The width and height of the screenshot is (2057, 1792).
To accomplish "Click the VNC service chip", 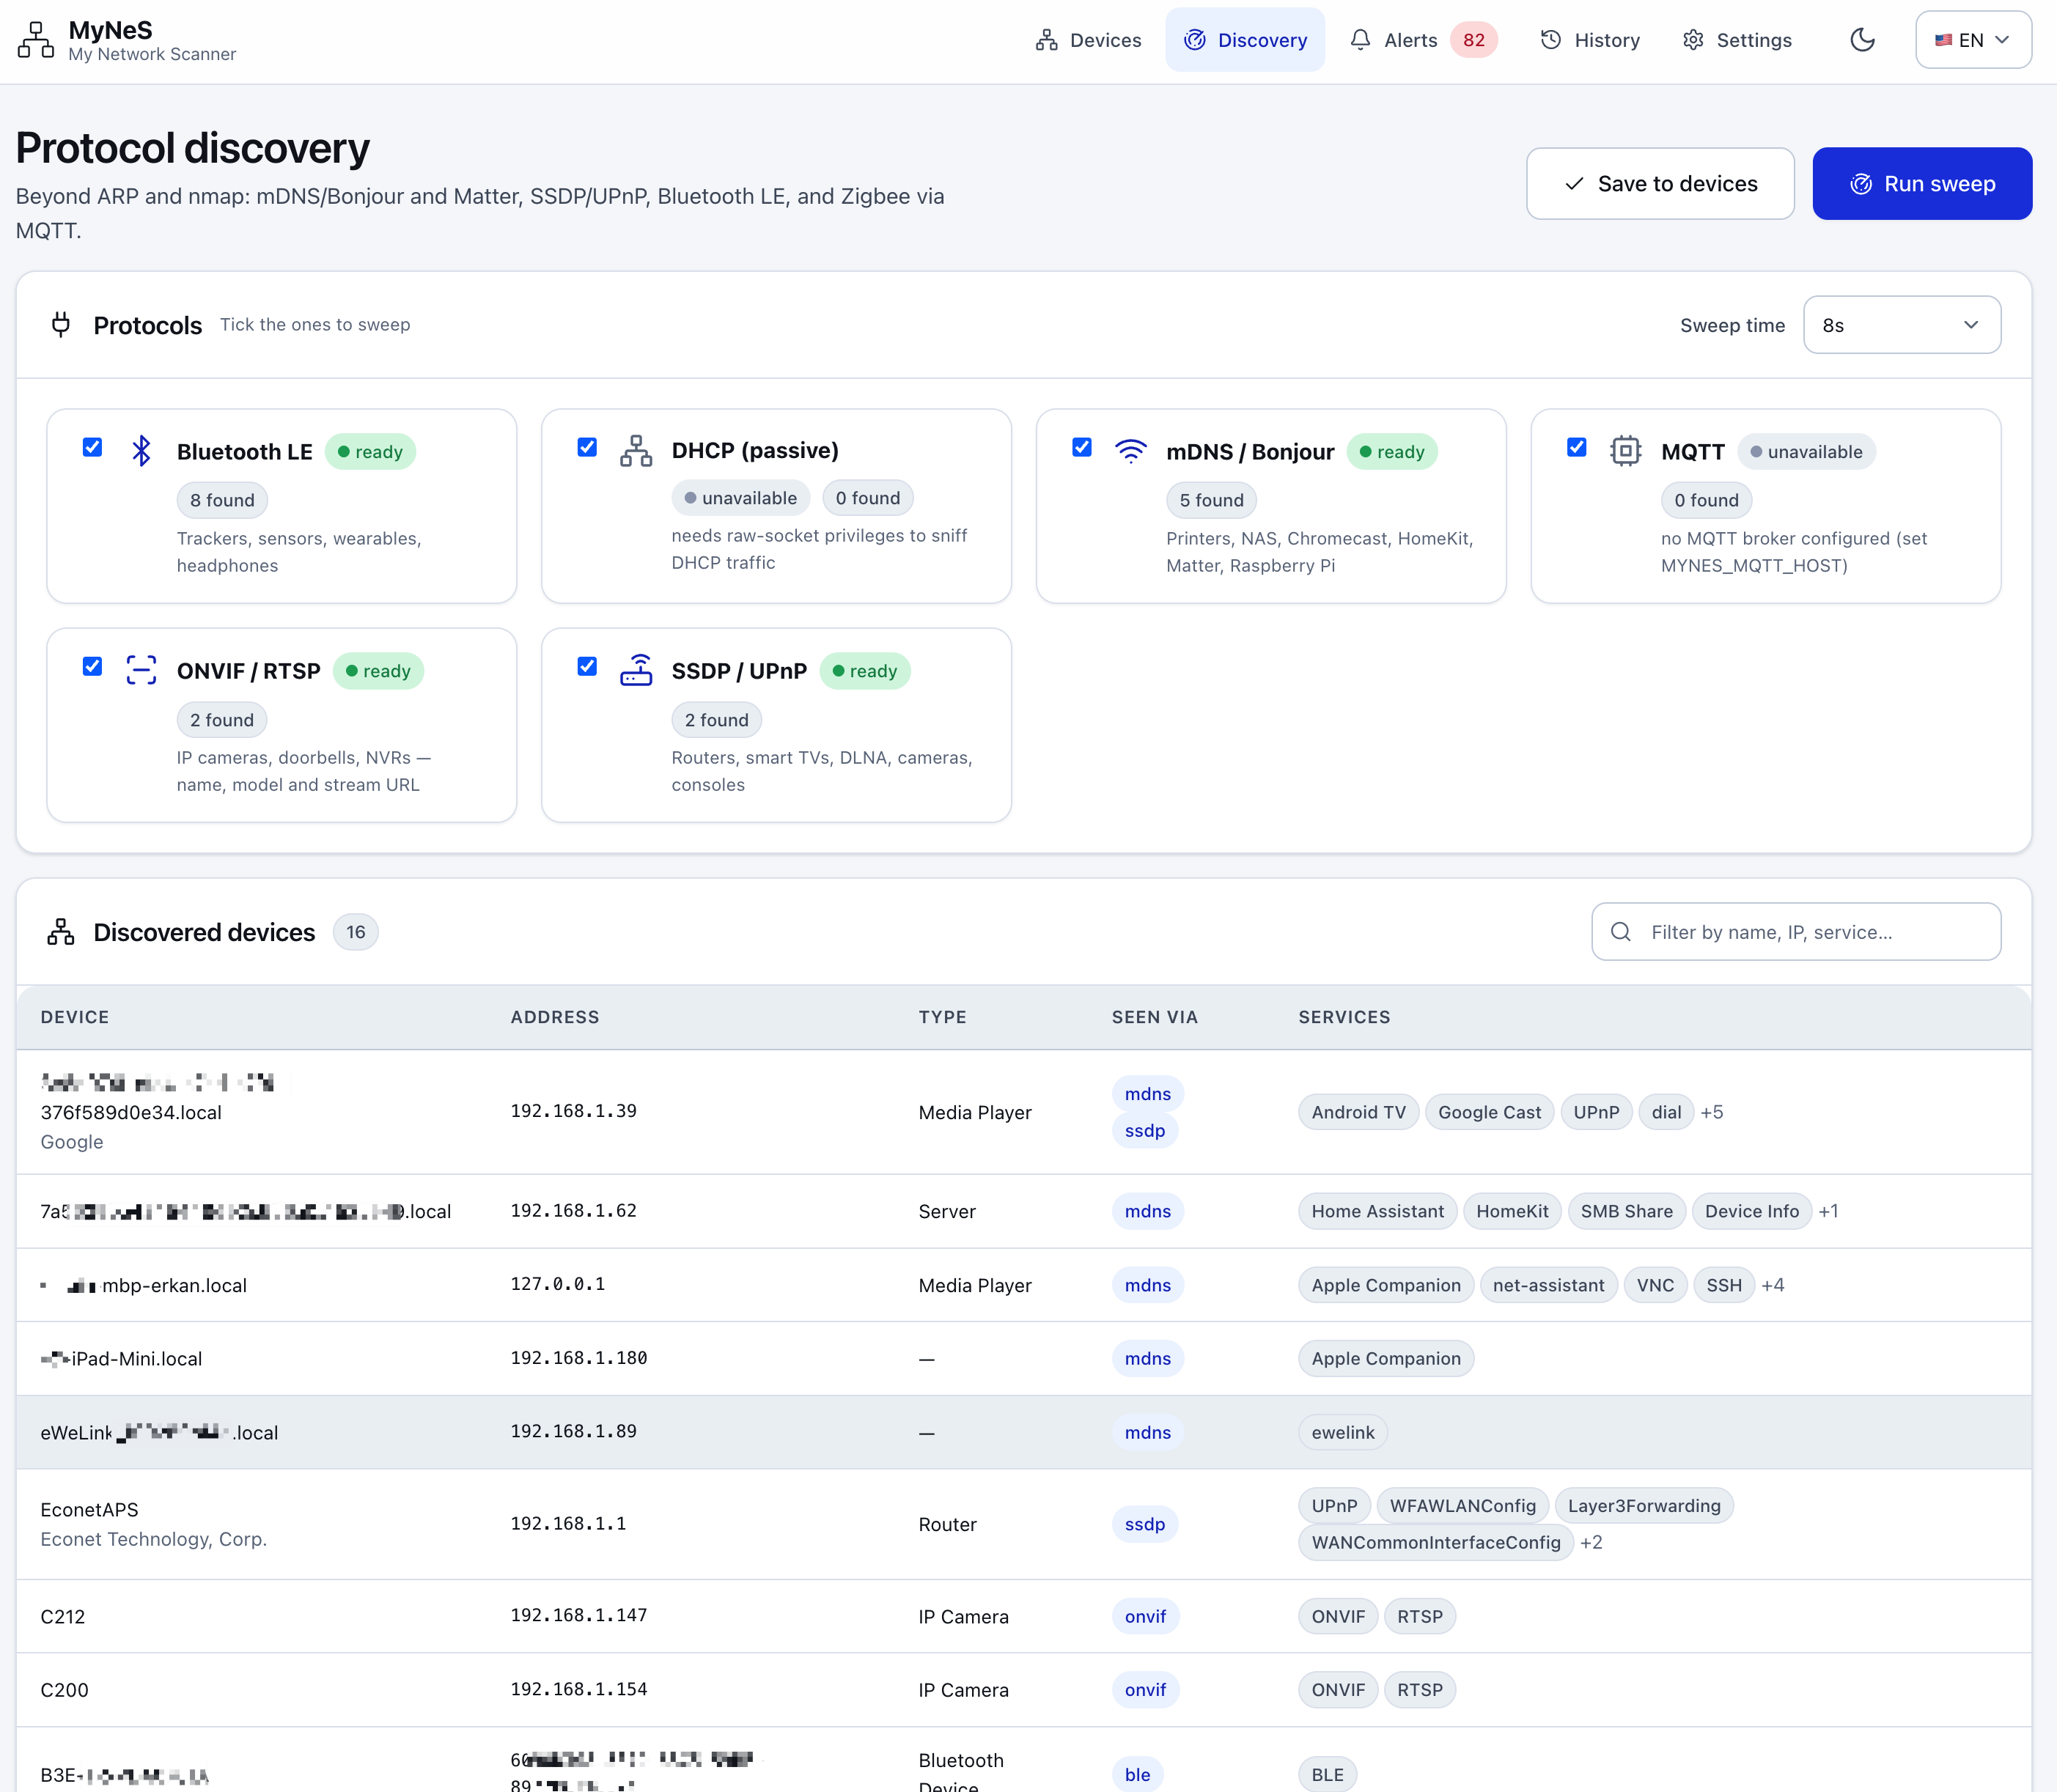I will coord(1655,1285).
